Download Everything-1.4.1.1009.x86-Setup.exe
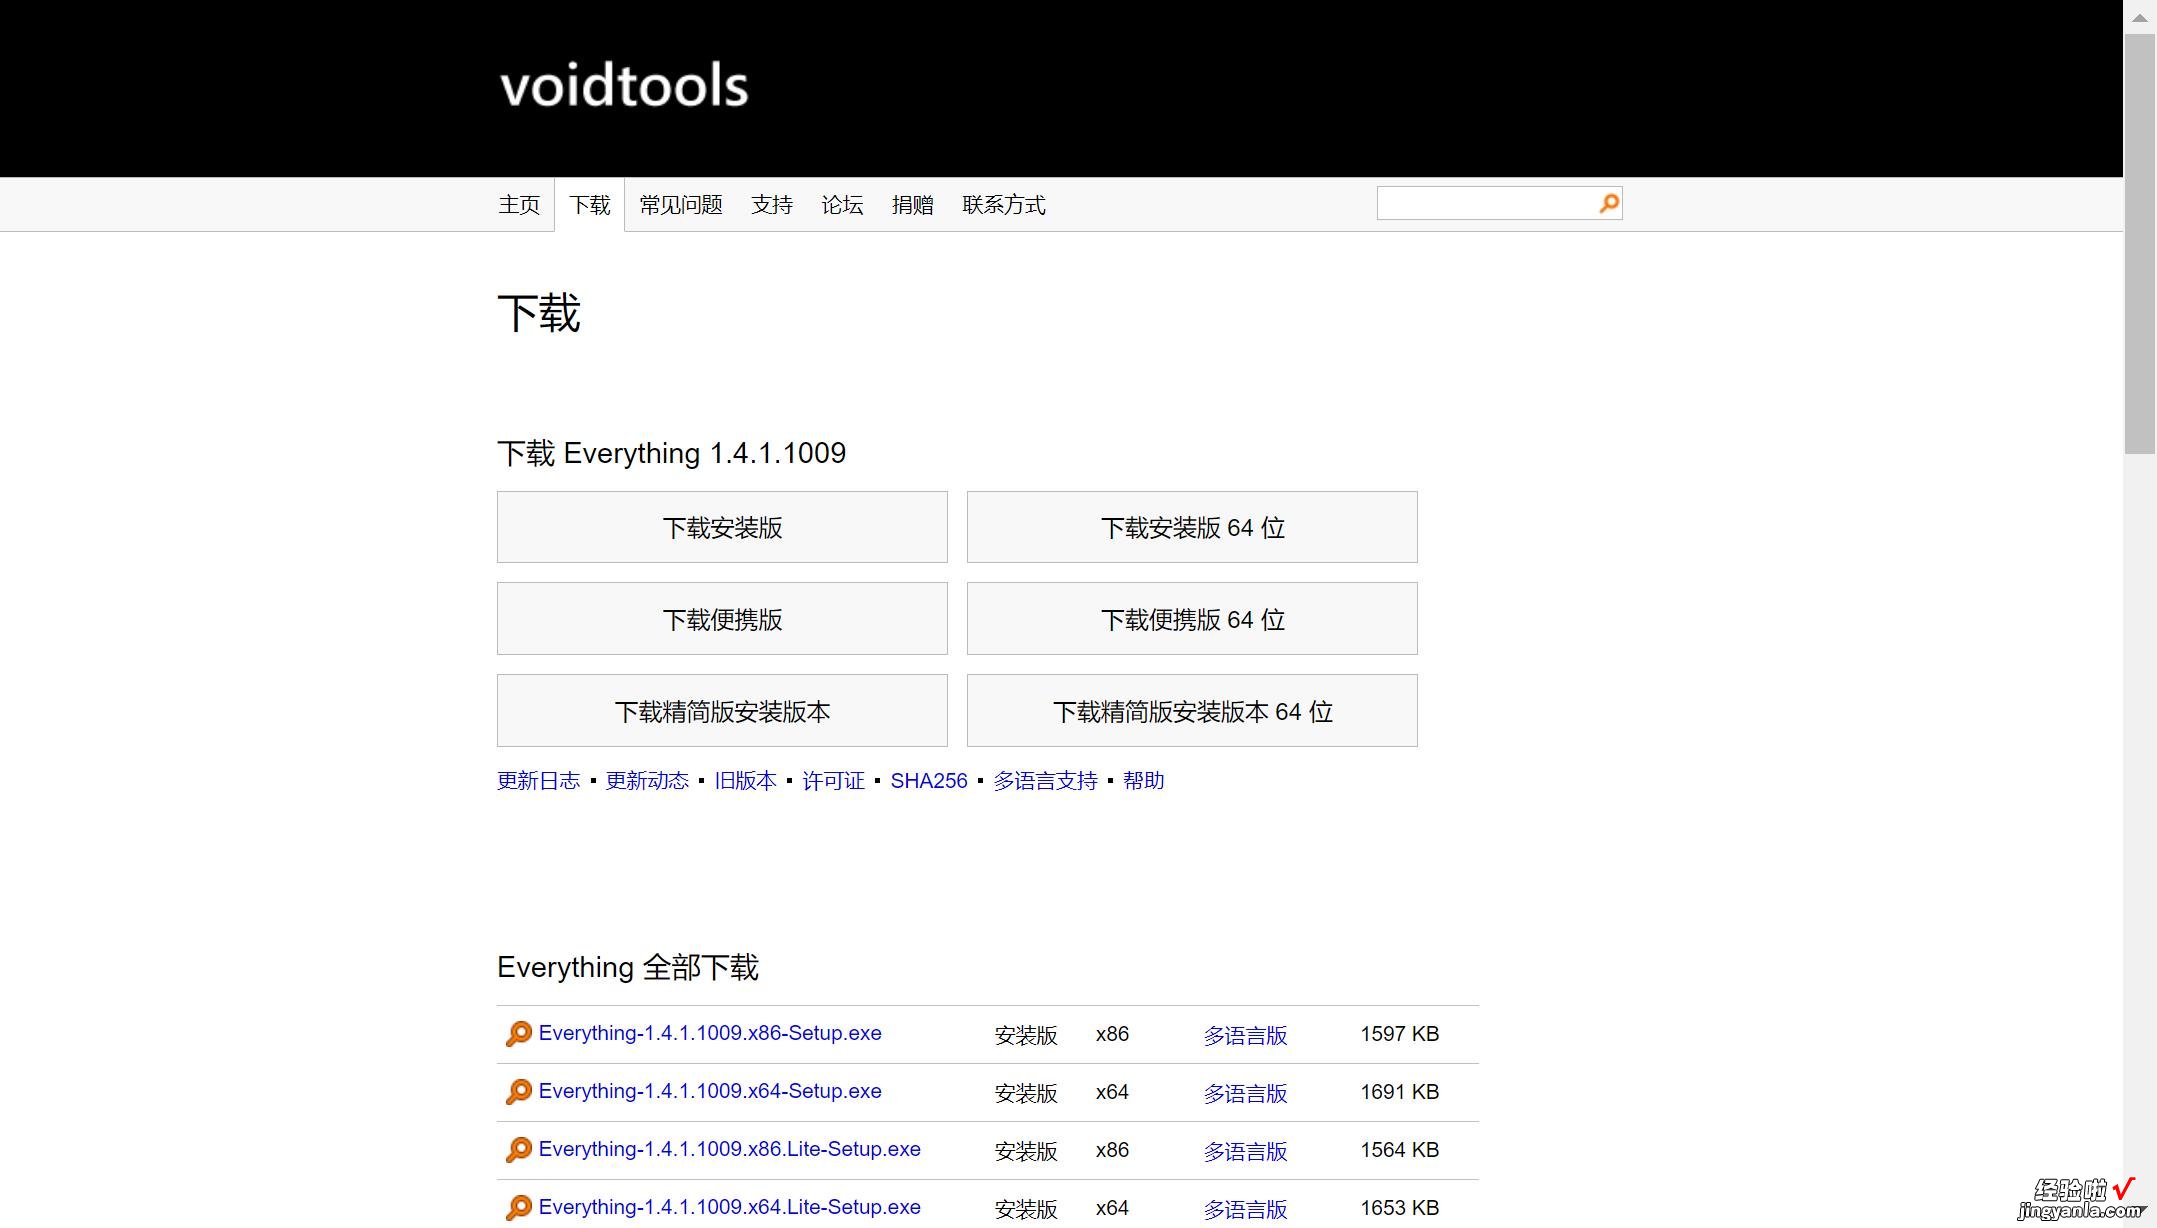The width and height of the screenshot is (2157, 1228). [x=710, y=1033]
